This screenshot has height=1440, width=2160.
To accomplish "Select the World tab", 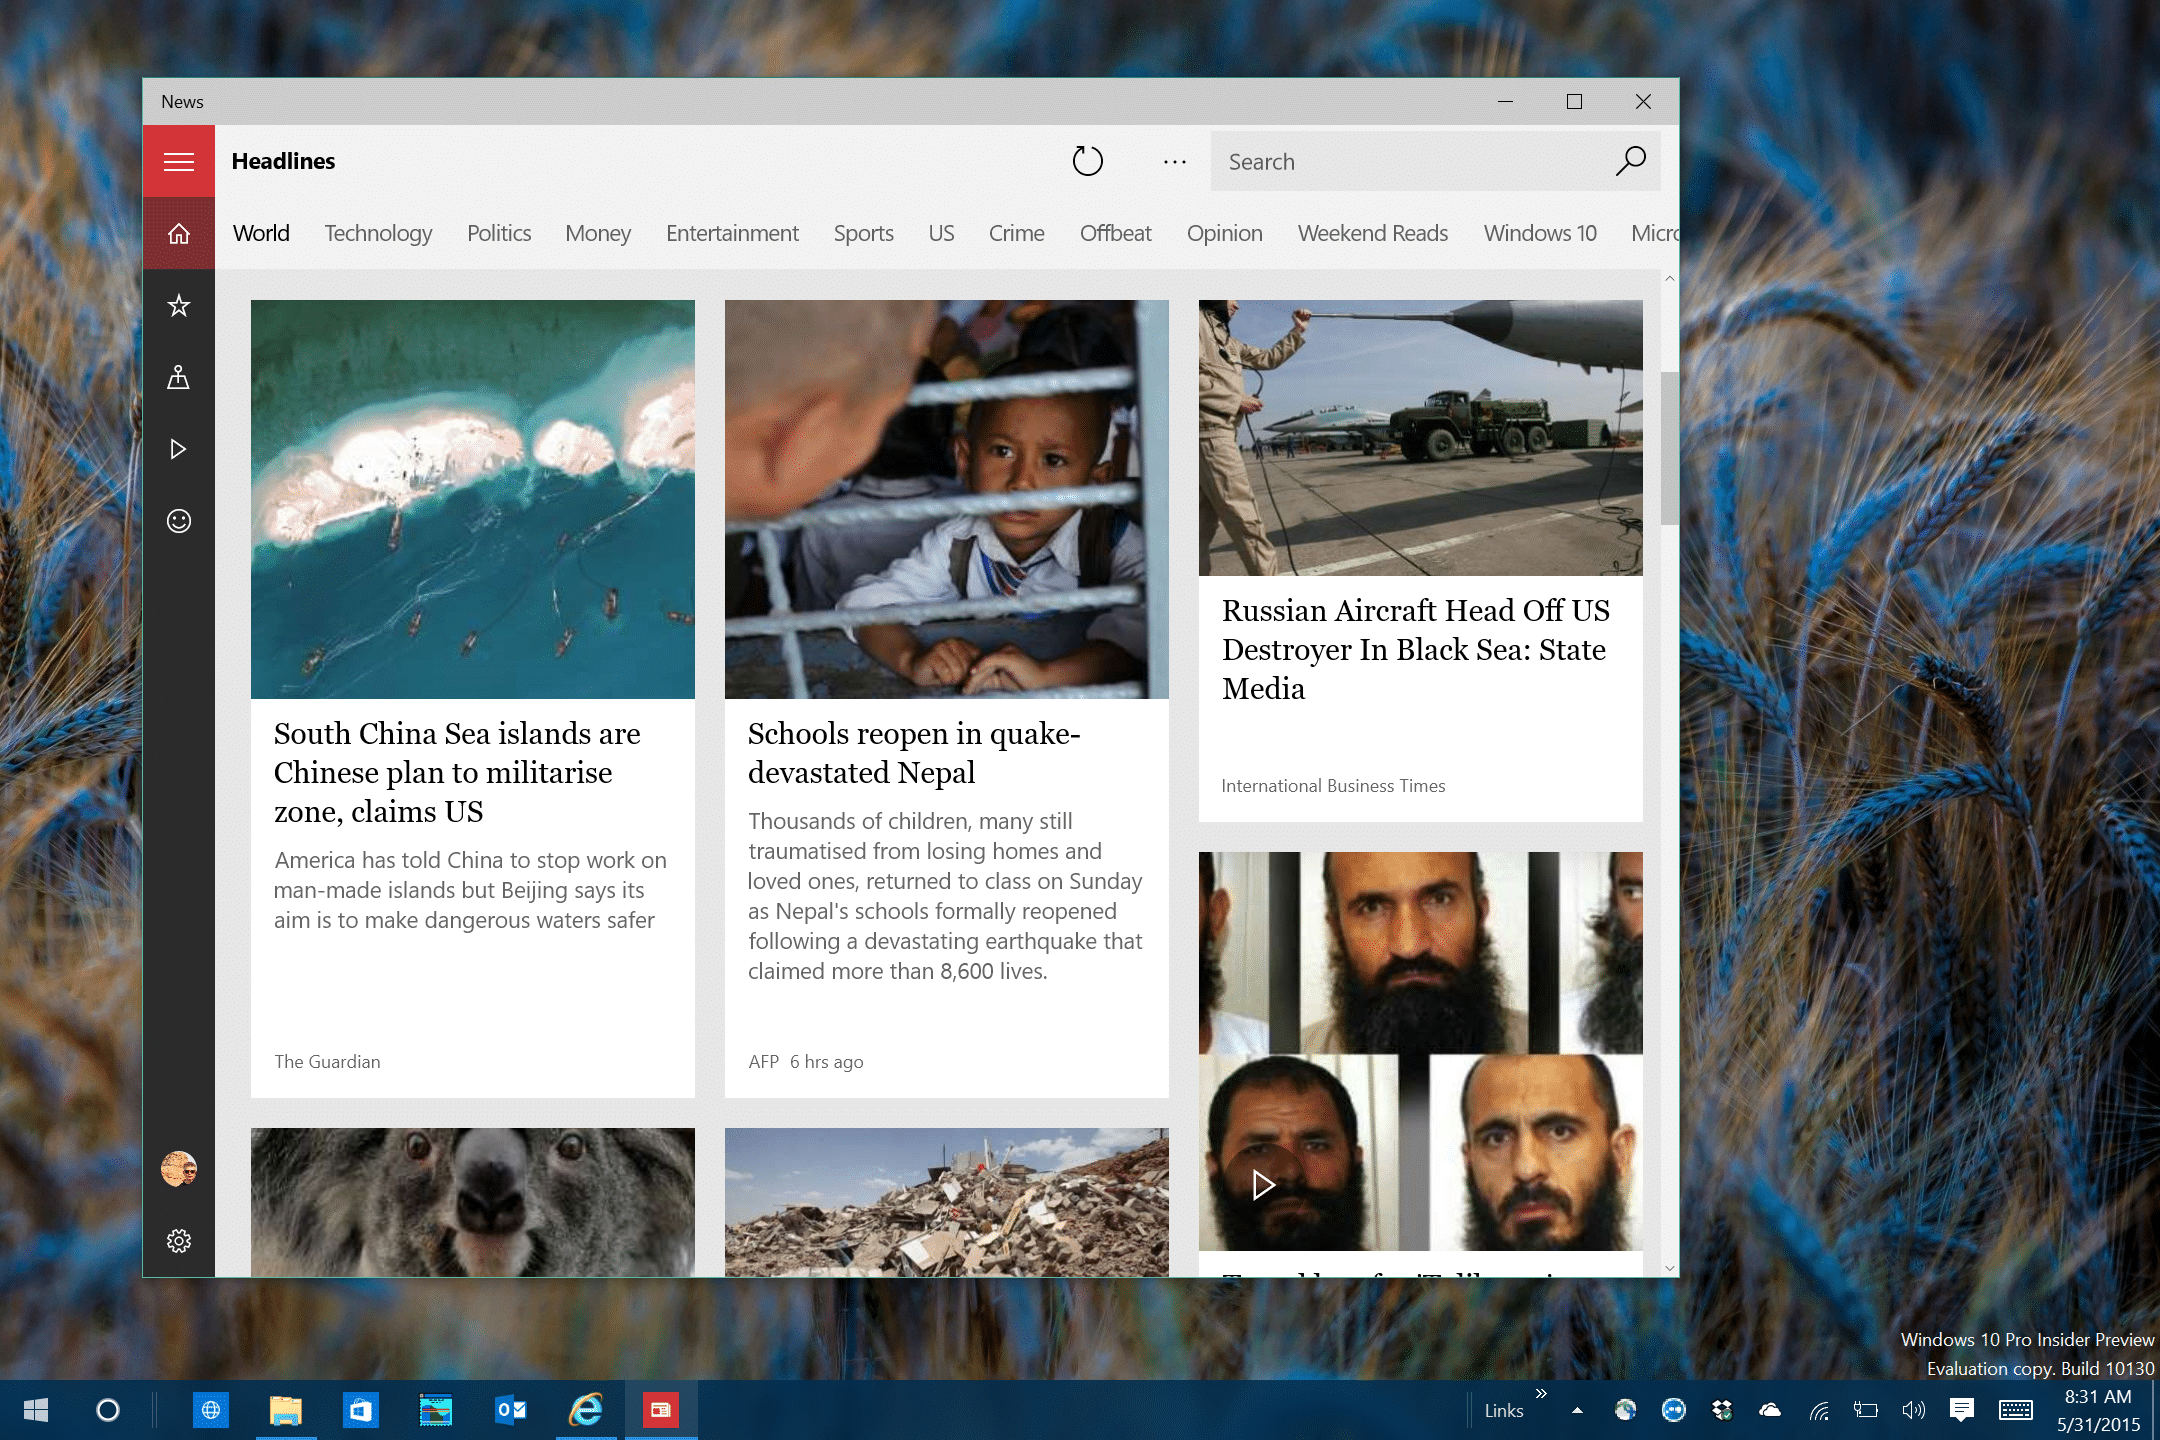I will 261,233.
